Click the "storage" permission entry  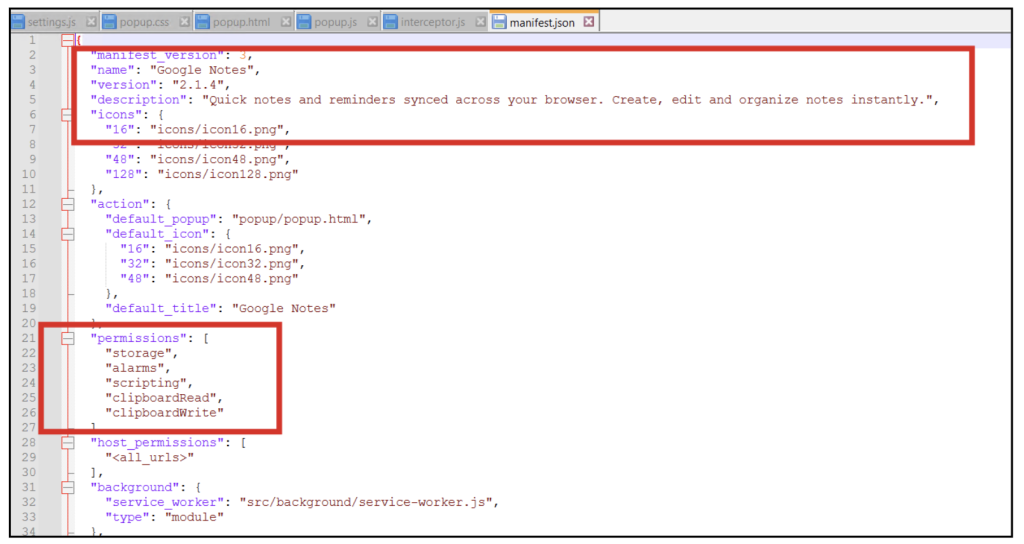(x=138, y=353)
